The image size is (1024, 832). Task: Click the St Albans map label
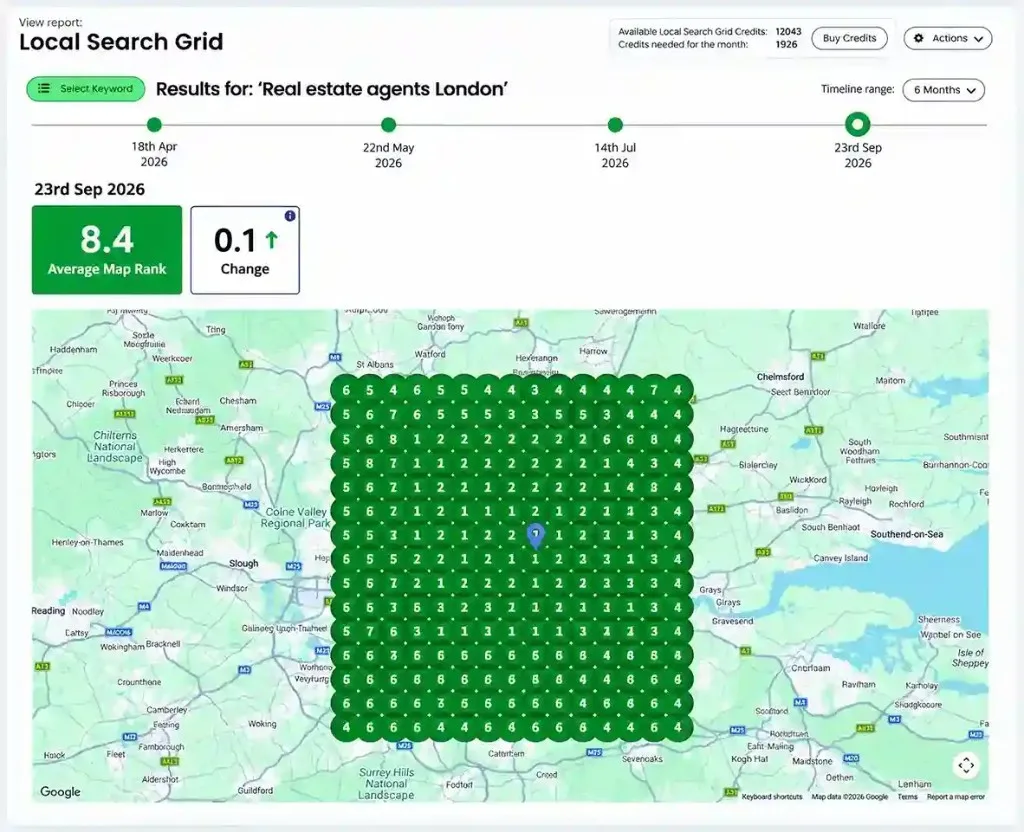coord(375,364)
